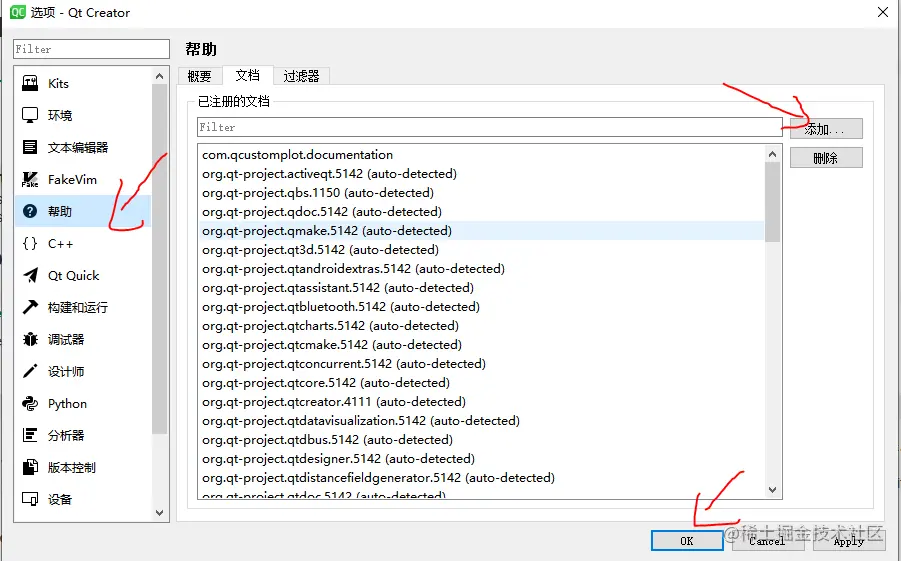Select the Kits category icon
901x561 pixels.
click(x=30, y=83)
